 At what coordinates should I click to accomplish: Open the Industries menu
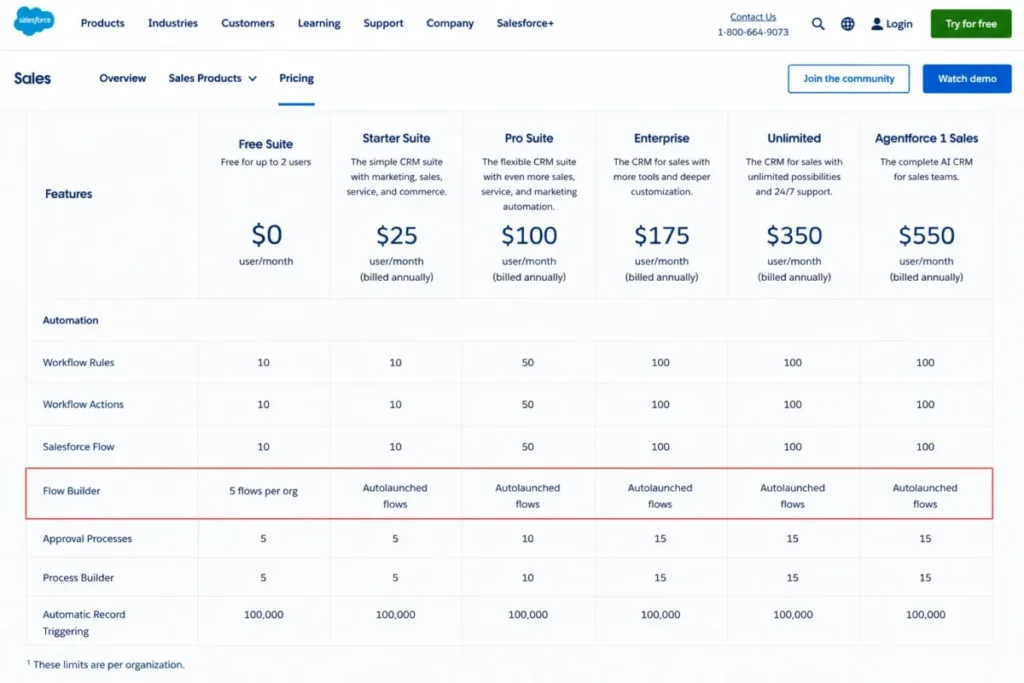172,23
